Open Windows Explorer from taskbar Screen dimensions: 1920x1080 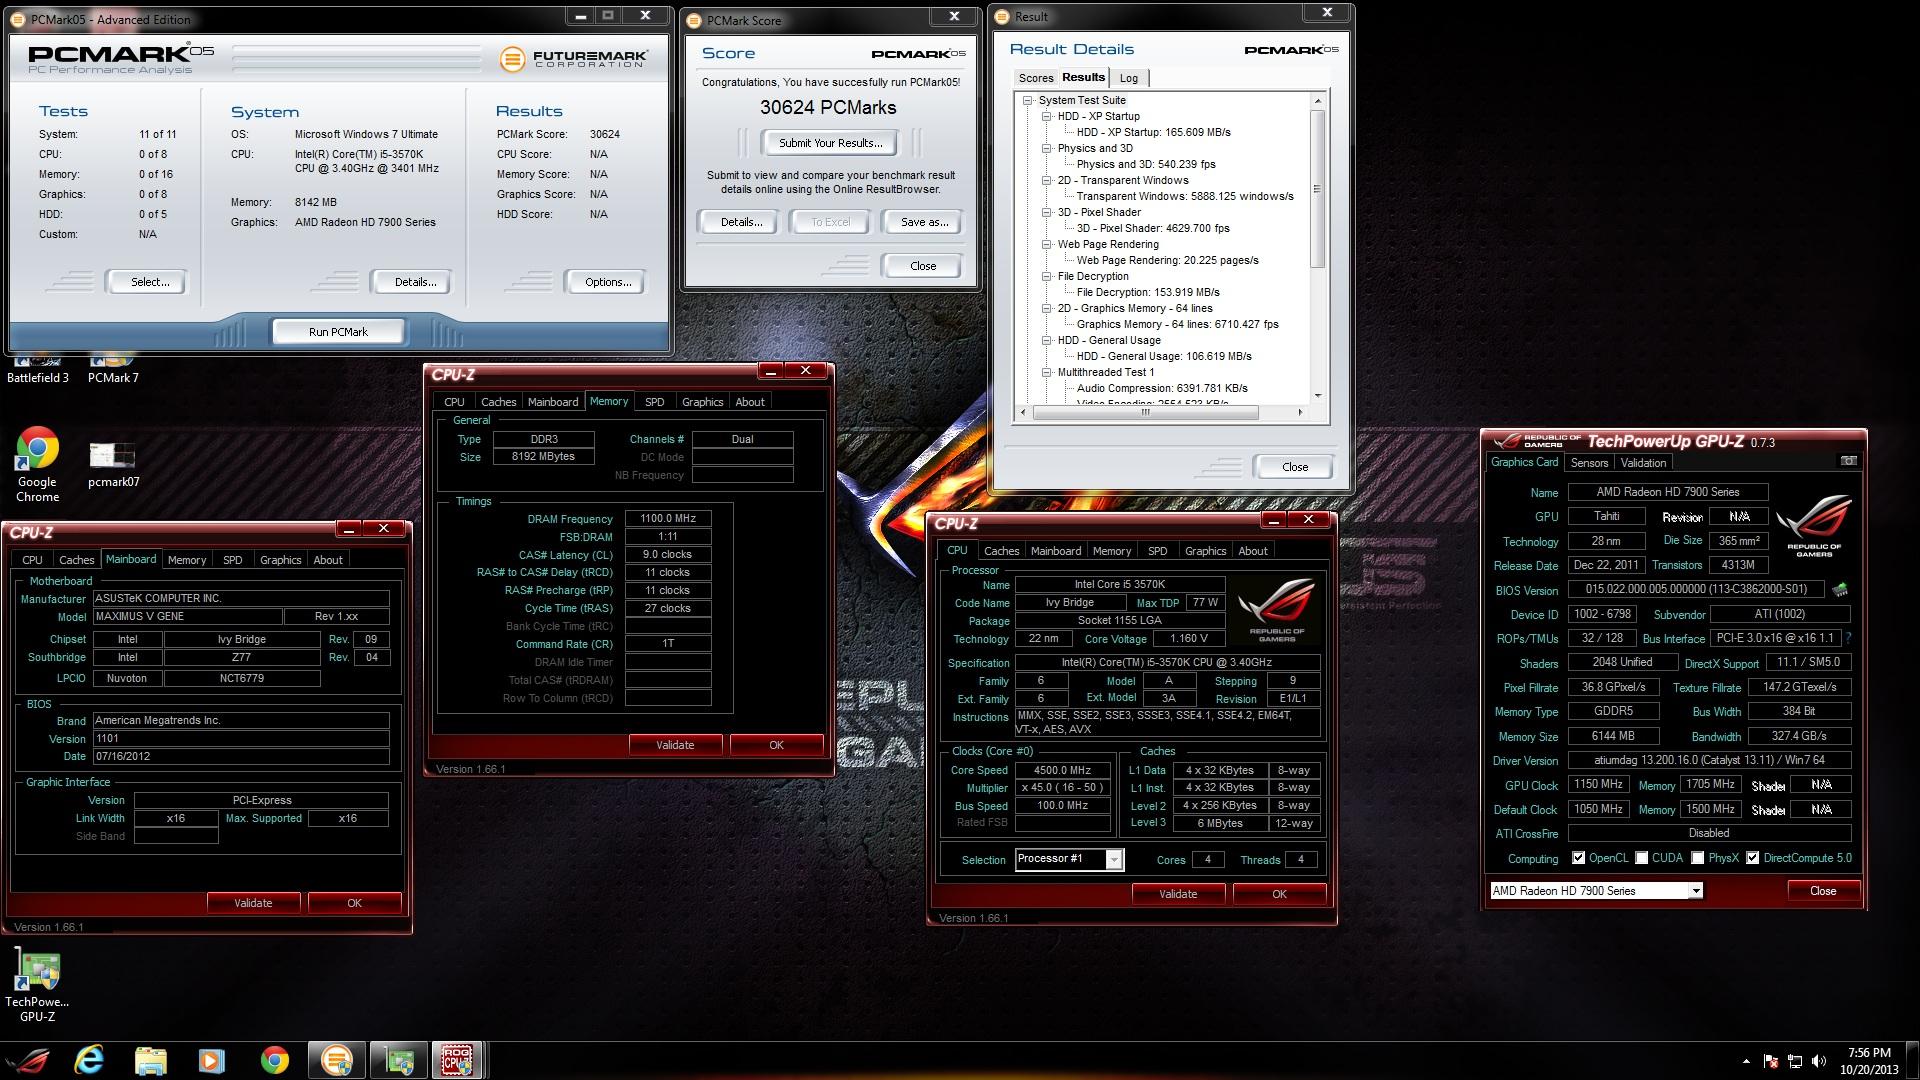[x=150, y=1060]
